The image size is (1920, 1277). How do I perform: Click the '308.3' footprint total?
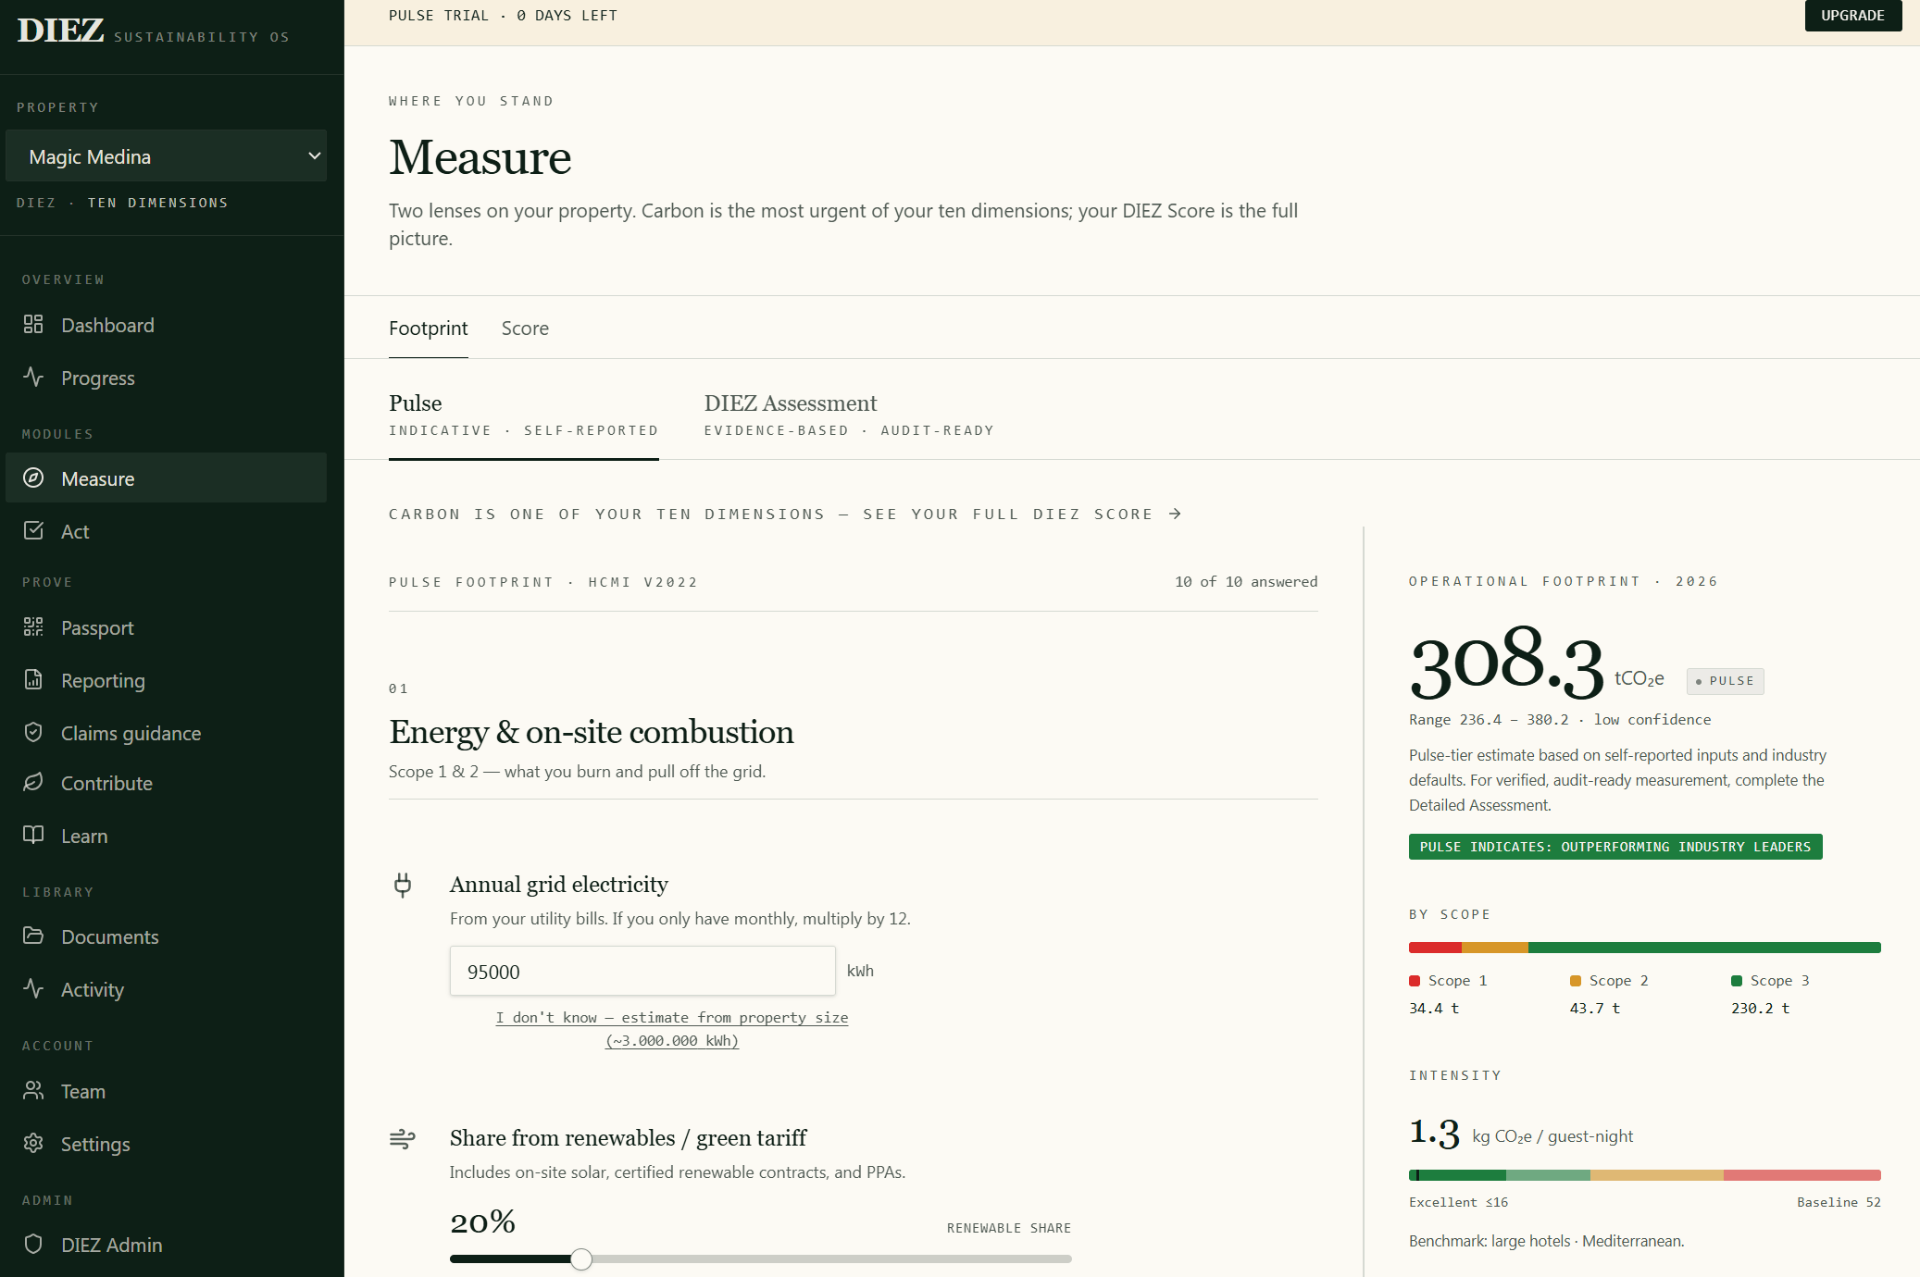pyautogui.click(x=1506, y=664)
